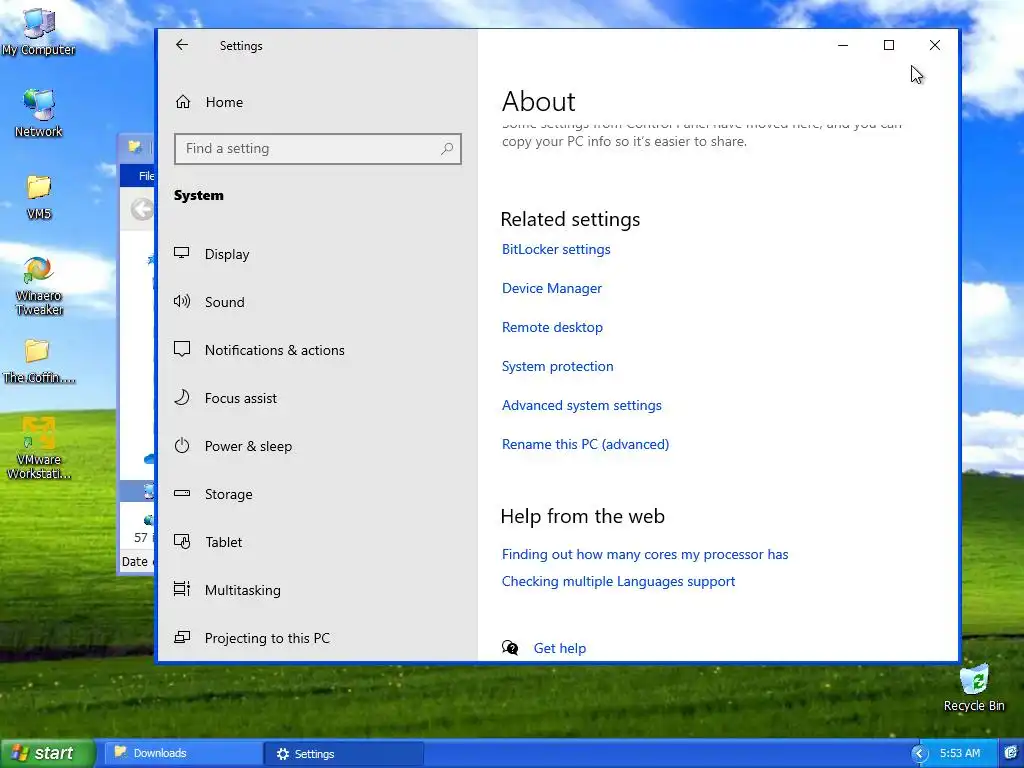Switch to Downloads taskbar window

click(x=183, y=753)
